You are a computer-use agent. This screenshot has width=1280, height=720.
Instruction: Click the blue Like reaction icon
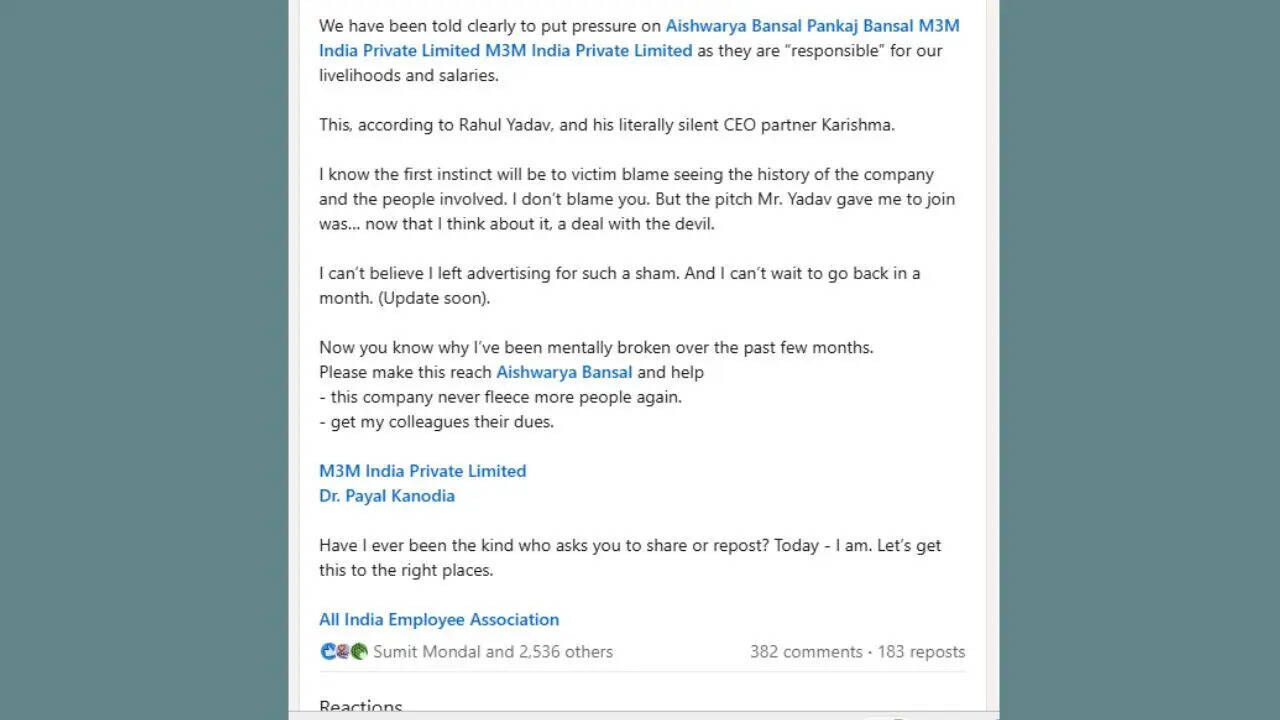(328, 652)
